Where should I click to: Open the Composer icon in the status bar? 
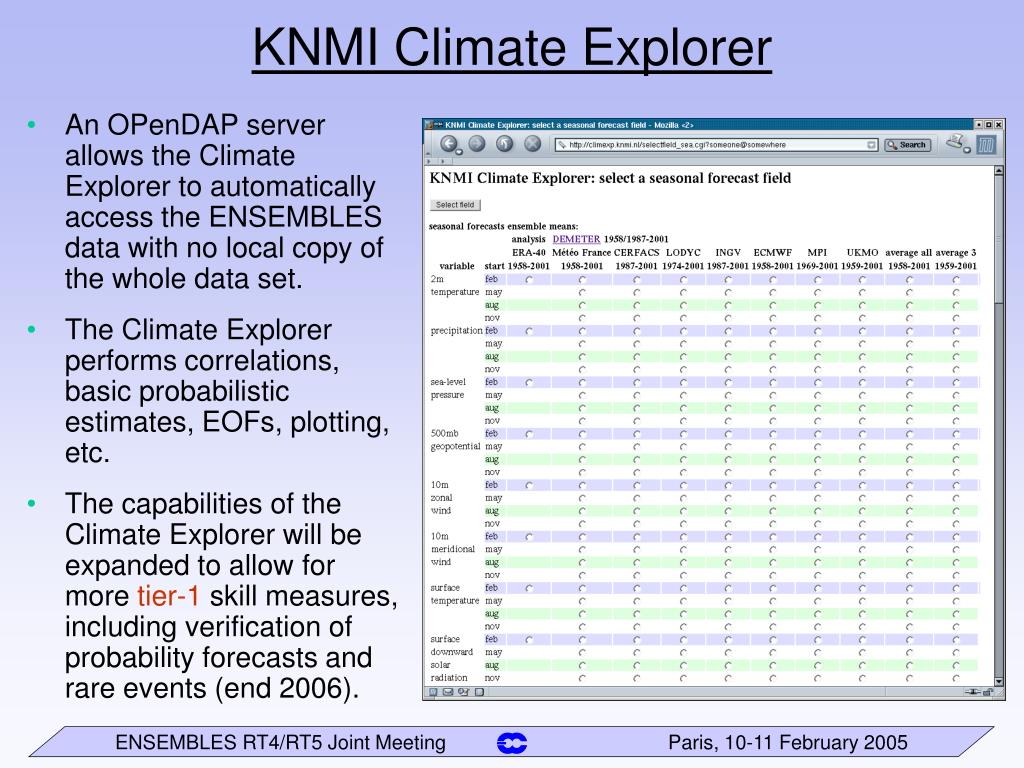(x=464, y=692)
